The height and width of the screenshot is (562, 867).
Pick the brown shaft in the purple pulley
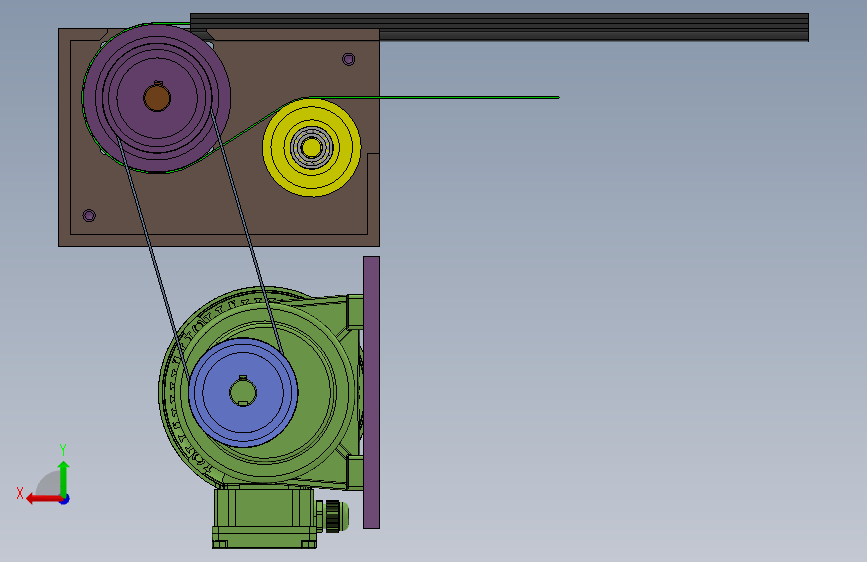click(x=157, y=97)
